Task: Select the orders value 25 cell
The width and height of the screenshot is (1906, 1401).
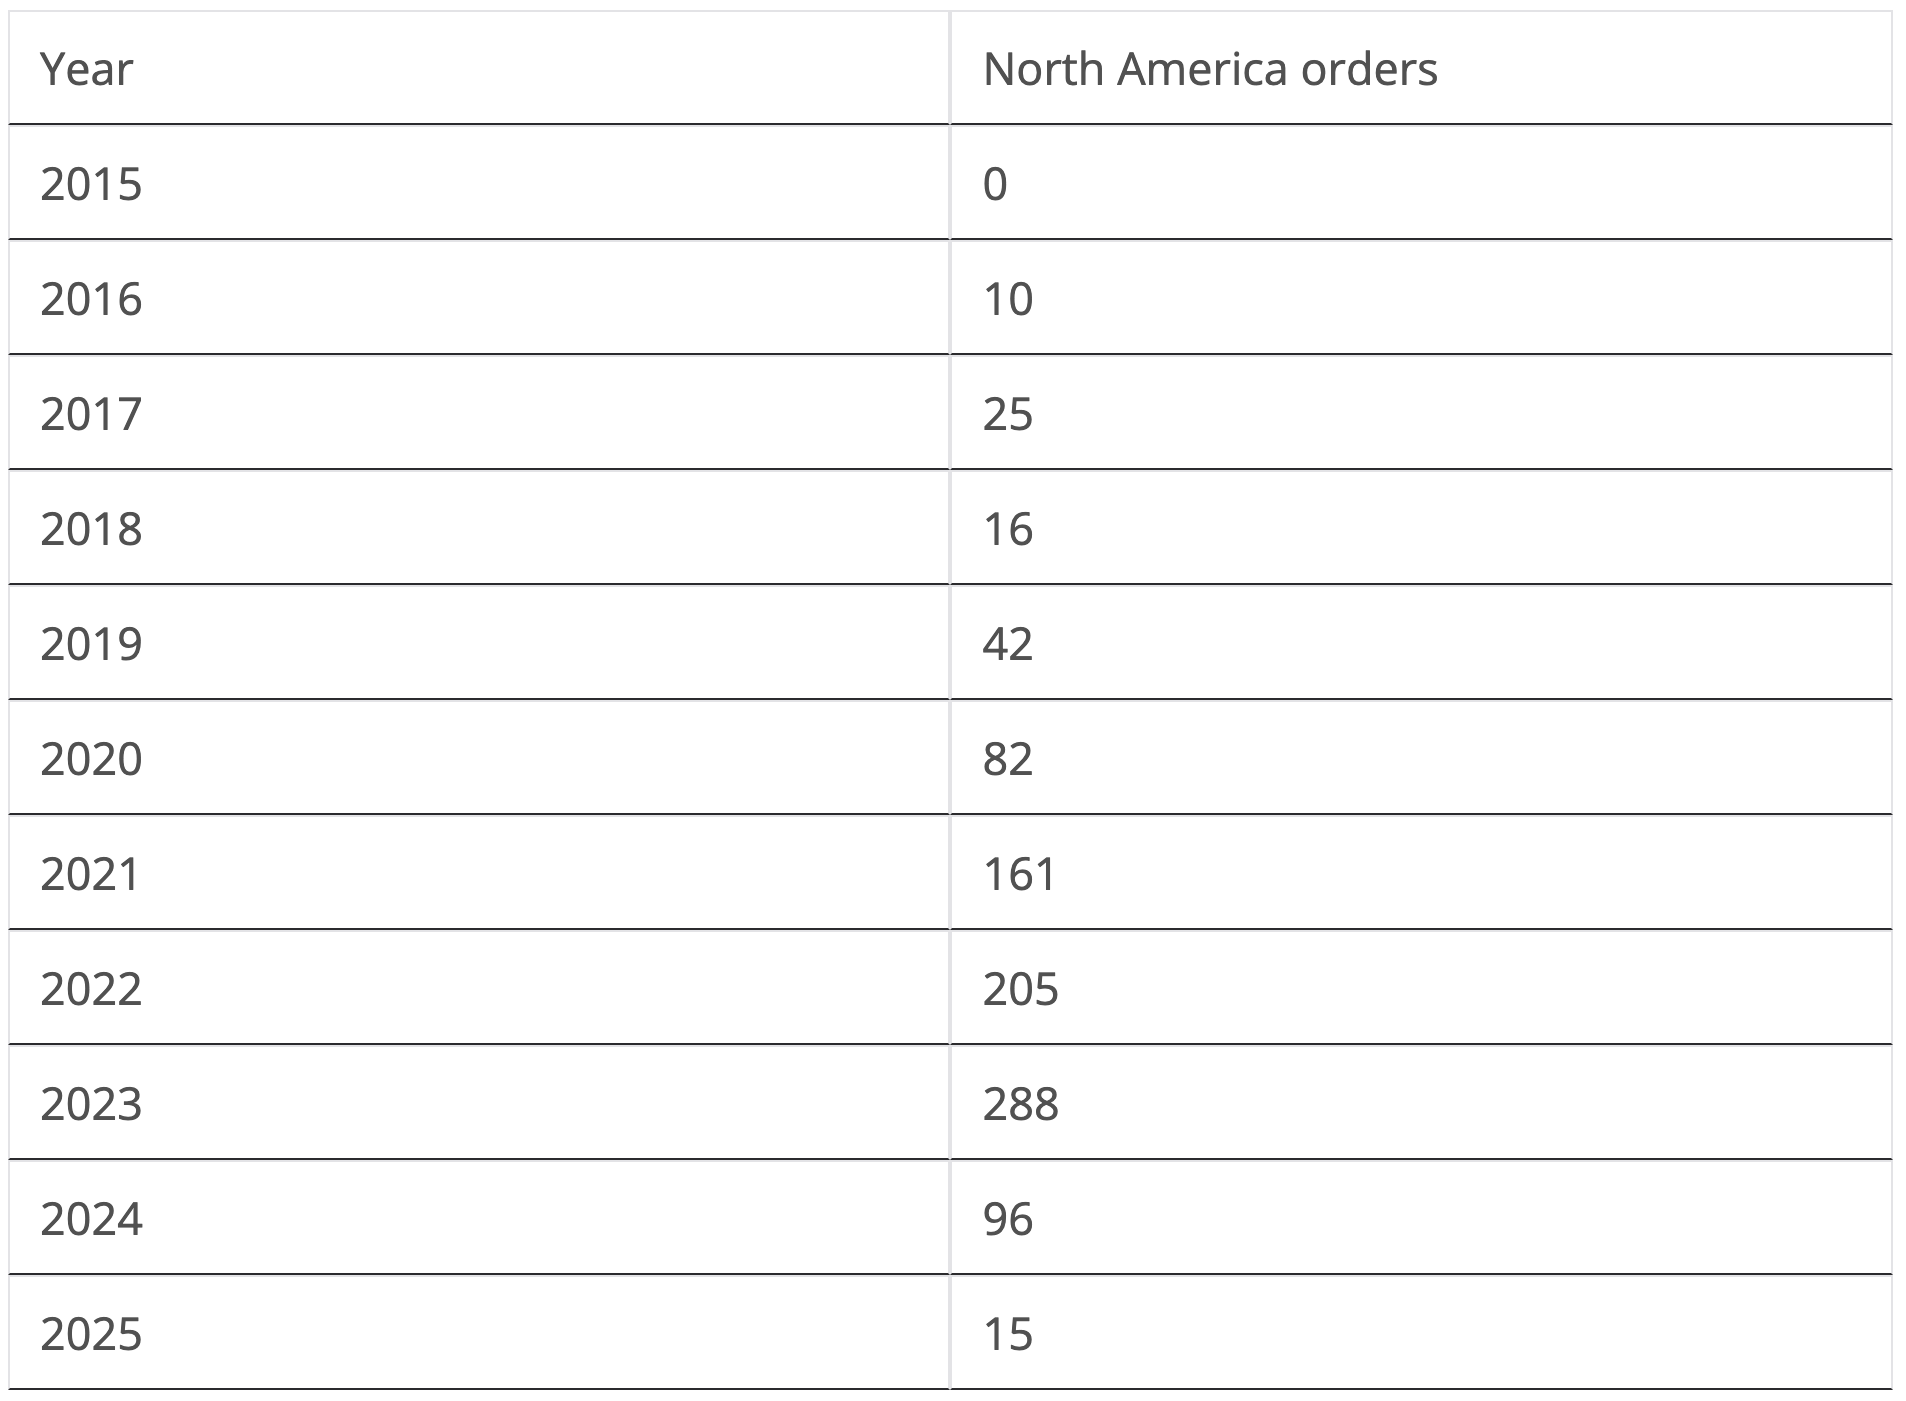Action: 1007,414
